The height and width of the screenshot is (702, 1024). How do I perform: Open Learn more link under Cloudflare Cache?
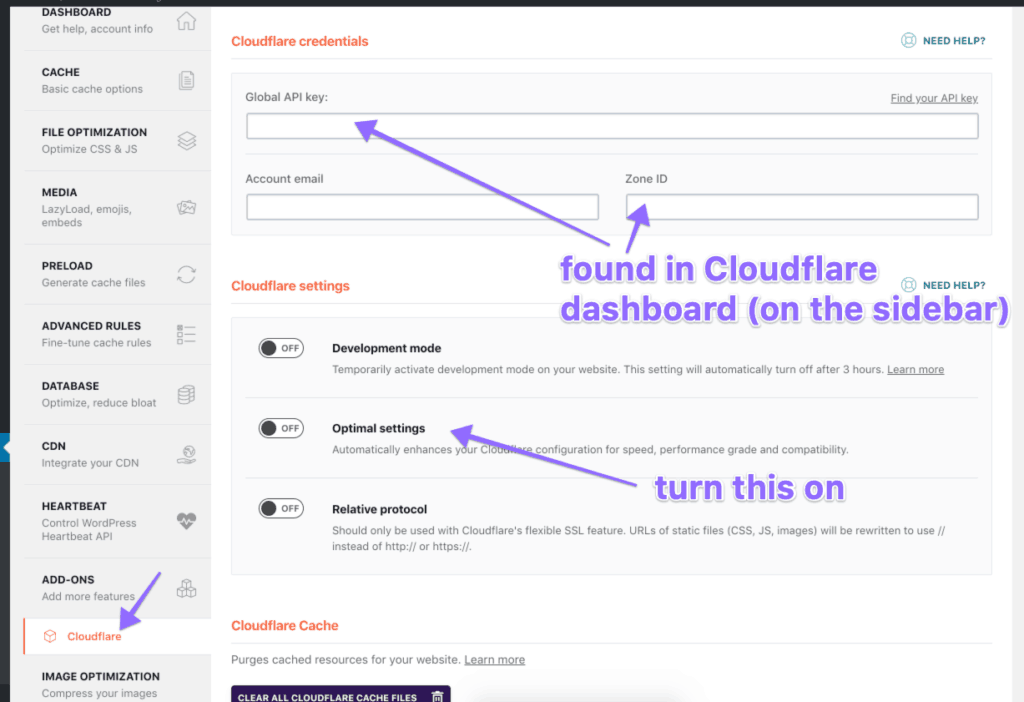click(x=494, y=660)
